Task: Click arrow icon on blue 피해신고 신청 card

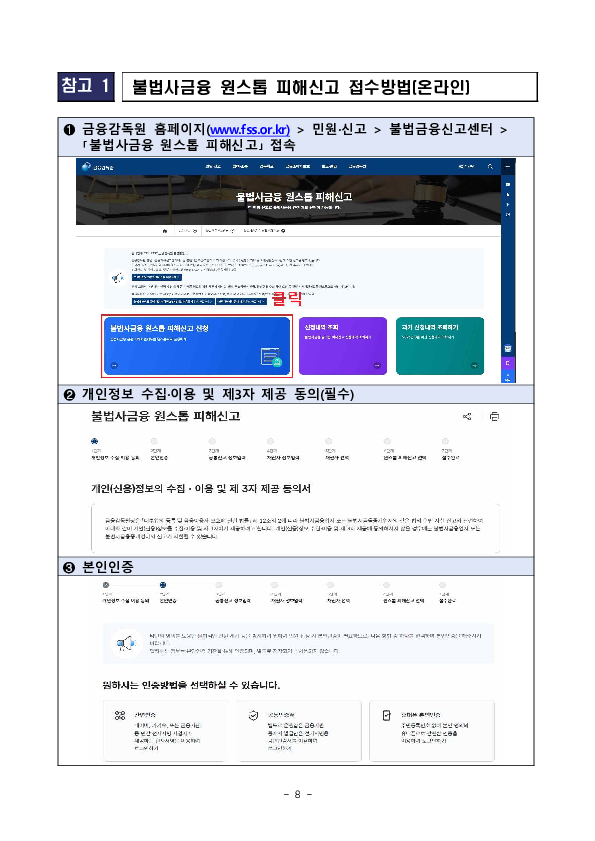Action: tap(114, 365)
